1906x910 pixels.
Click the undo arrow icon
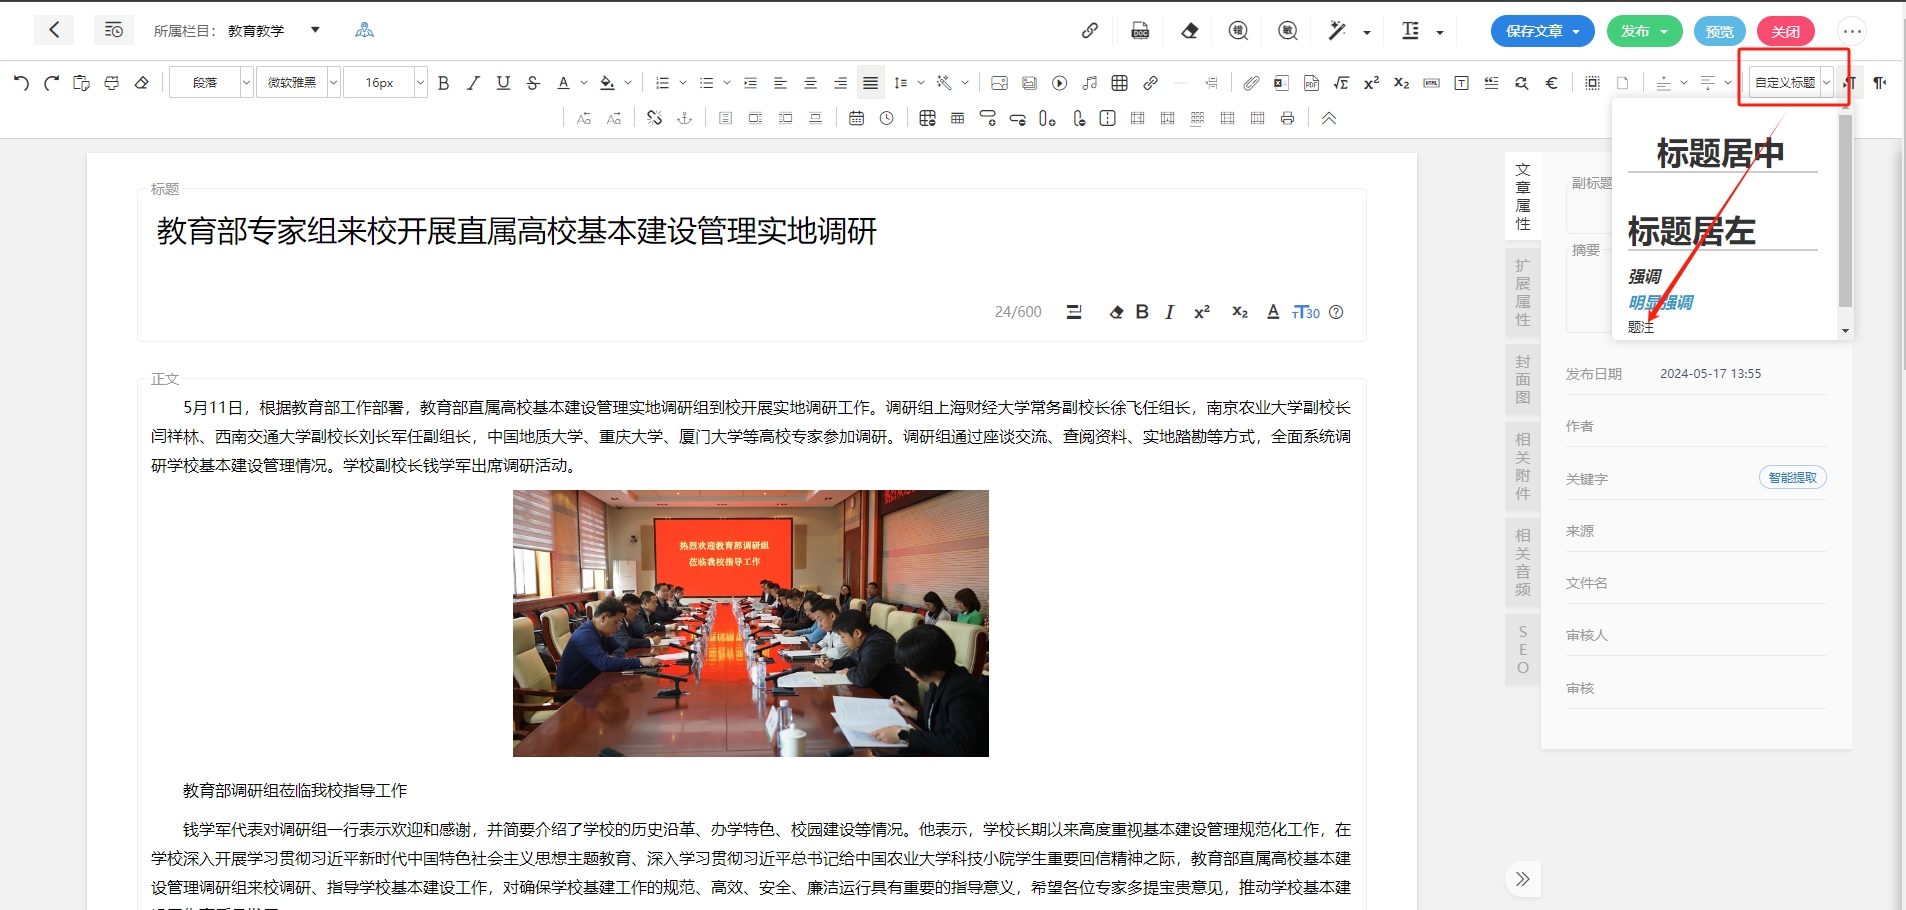21,83
